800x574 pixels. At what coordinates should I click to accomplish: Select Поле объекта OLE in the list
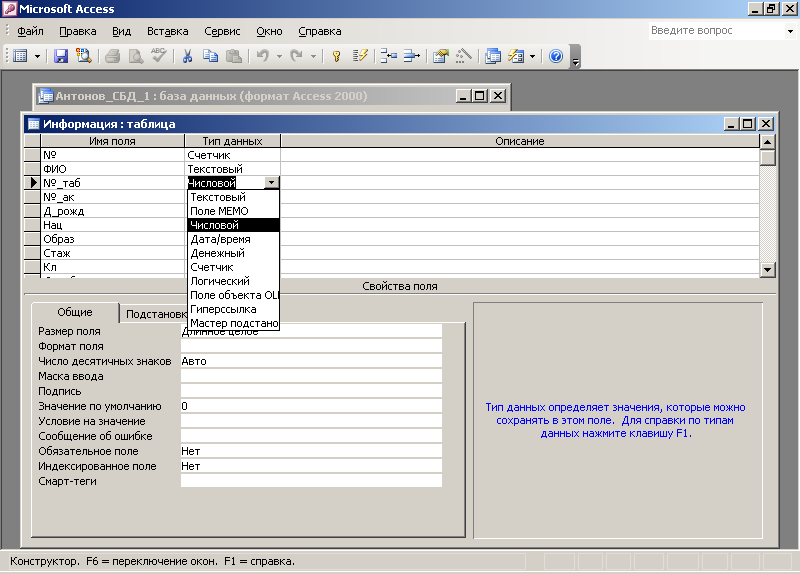point(234,295)
